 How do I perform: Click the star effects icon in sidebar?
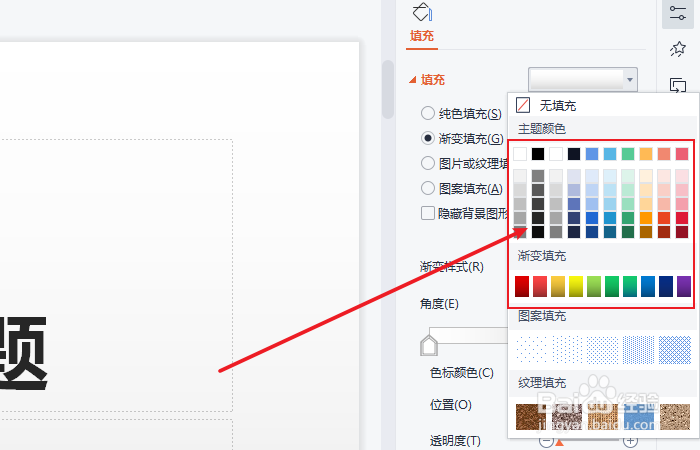[678, 49]
